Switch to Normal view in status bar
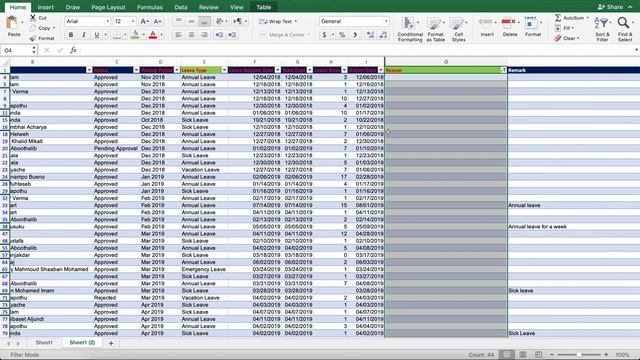Image resolution: width=640 pixels, height=360 pixels. 507,355
